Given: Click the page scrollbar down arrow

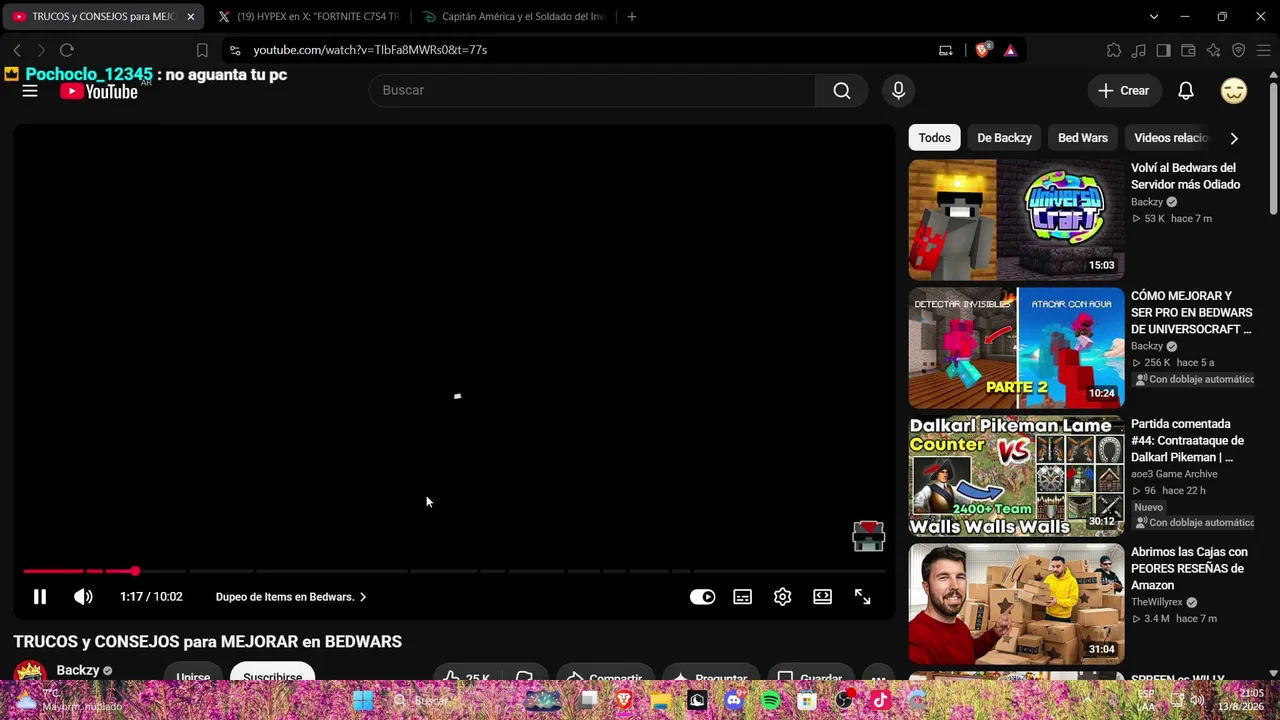Looking at the screenshot, I should point(1273,674).
